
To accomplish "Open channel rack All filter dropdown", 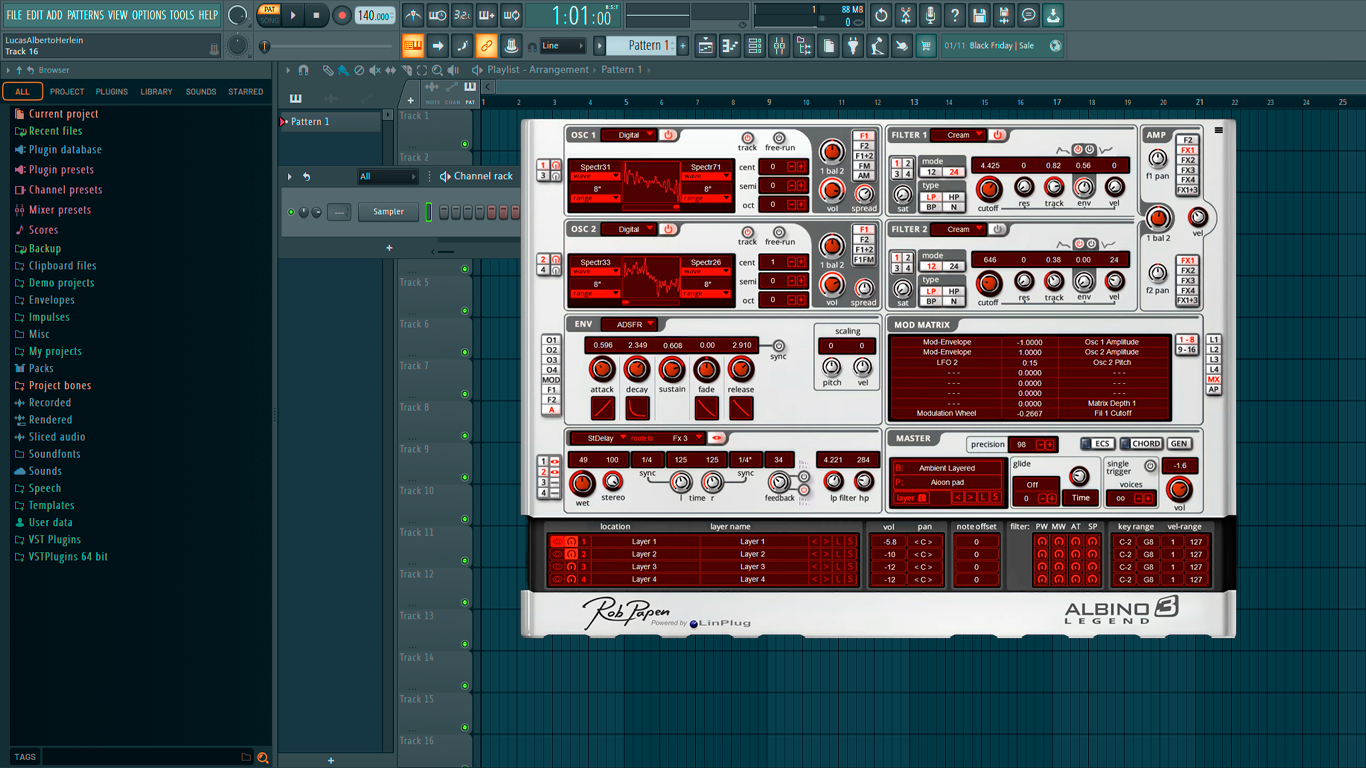I will [x=387, y=177].
